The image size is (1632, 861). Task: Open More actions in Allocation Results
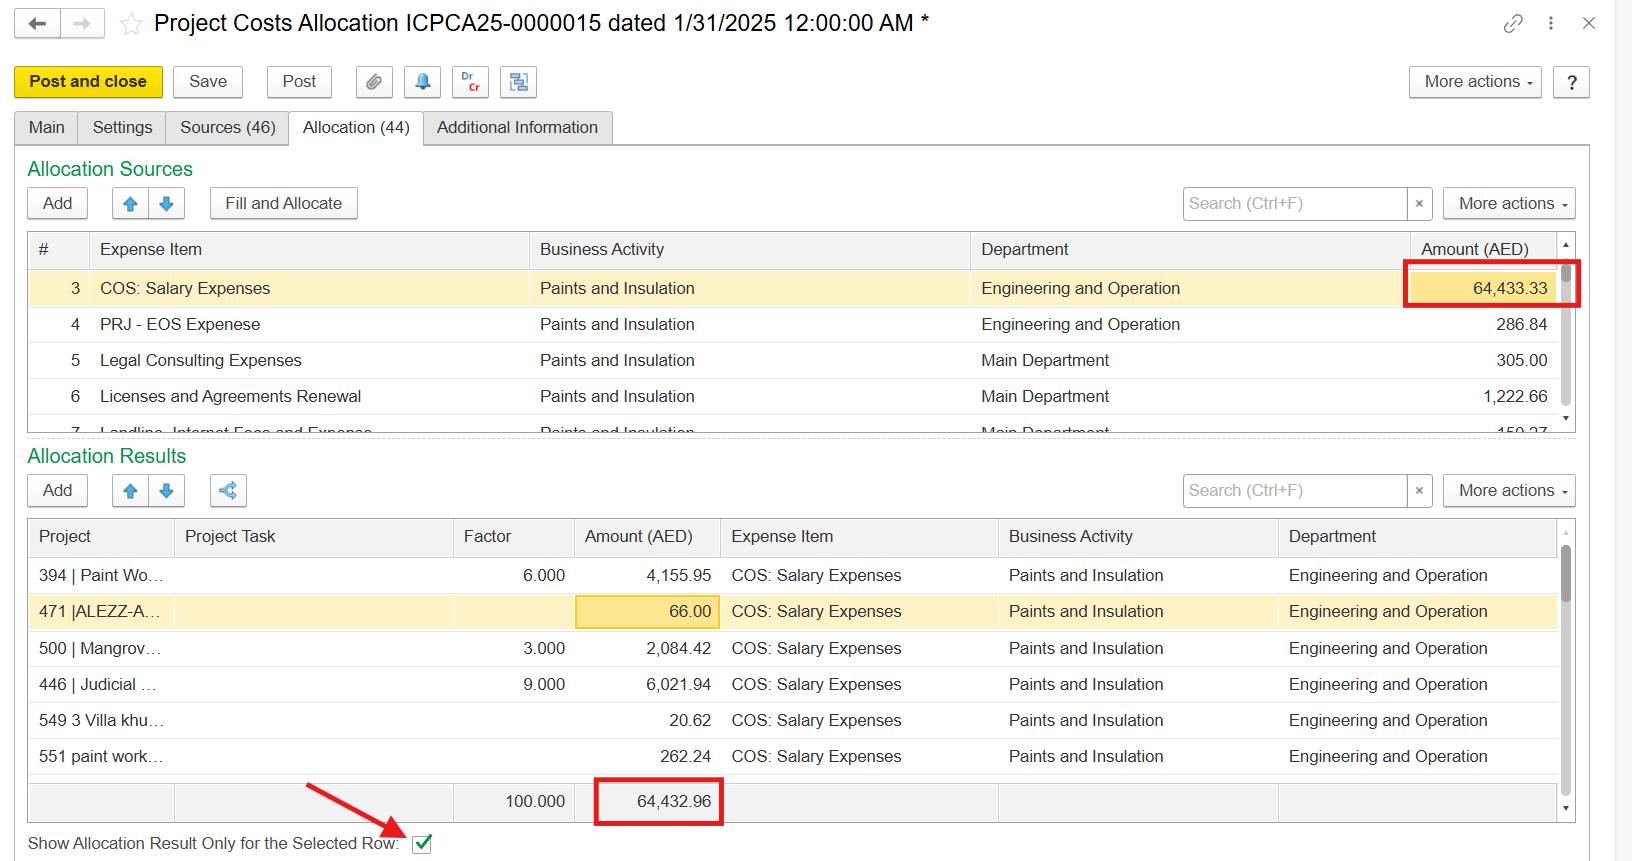[1508, 491]
